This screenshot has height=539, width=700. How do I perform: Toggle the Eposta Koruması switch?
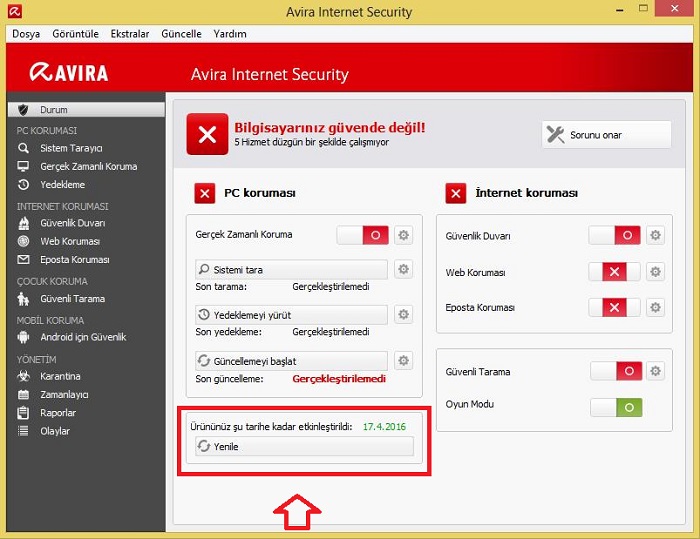pyautogui.click(x=614, y=307)
